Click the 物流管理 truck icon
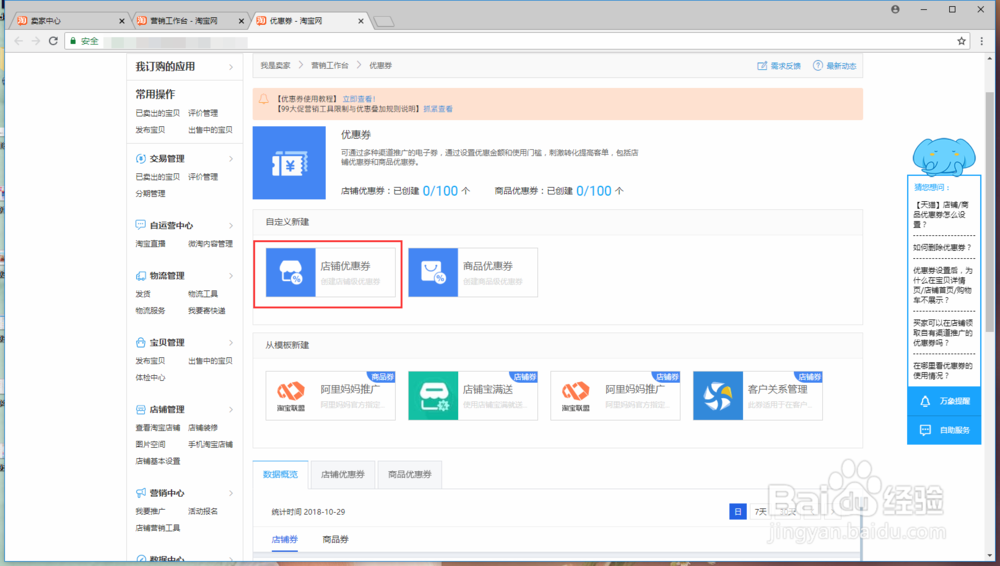The height and width of the screenshot is (566, 1000). 141,276
